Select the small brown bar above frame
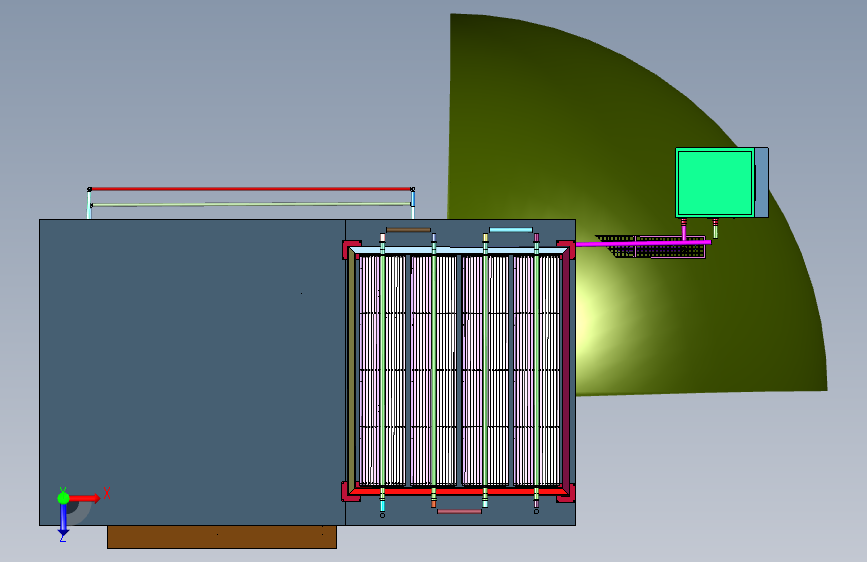 tap(408, 230)
